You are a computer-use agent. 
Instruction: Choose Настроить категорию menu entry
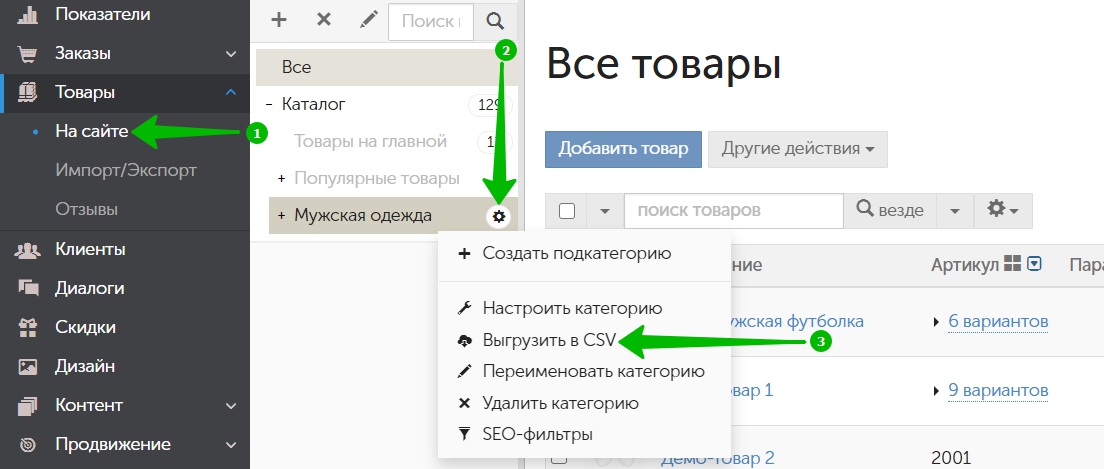pos(572,308)
